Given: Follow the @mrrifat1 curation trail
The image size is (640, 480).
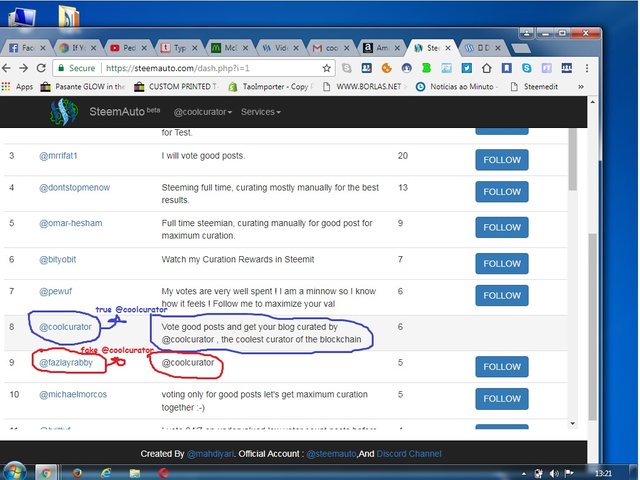Looking at the screenshot, I should click(501, 160).
